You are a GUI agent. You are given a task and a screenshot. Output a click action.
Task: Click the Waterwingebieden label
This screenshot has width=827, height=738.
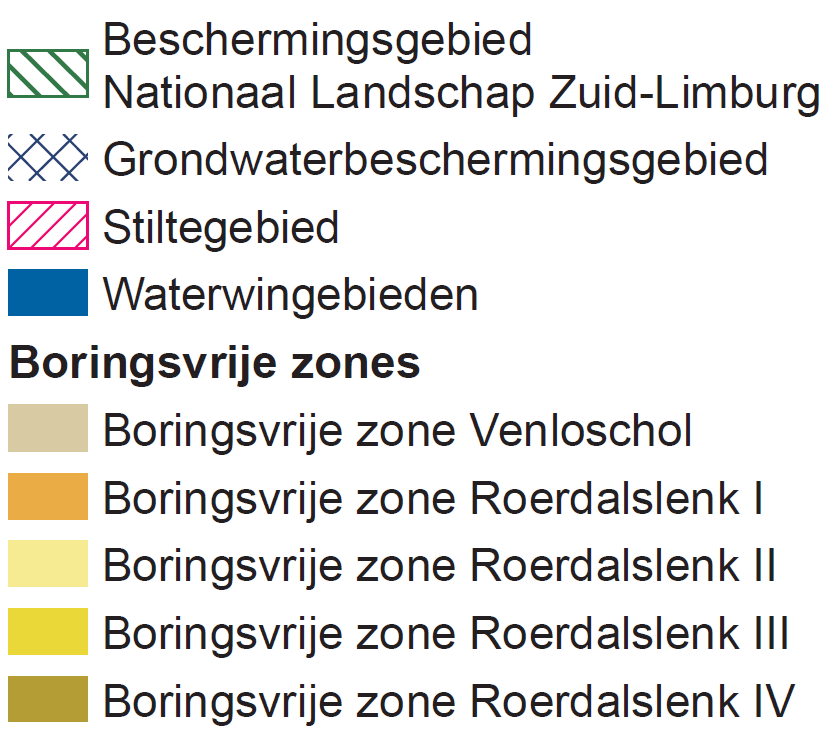click(291, 295)
